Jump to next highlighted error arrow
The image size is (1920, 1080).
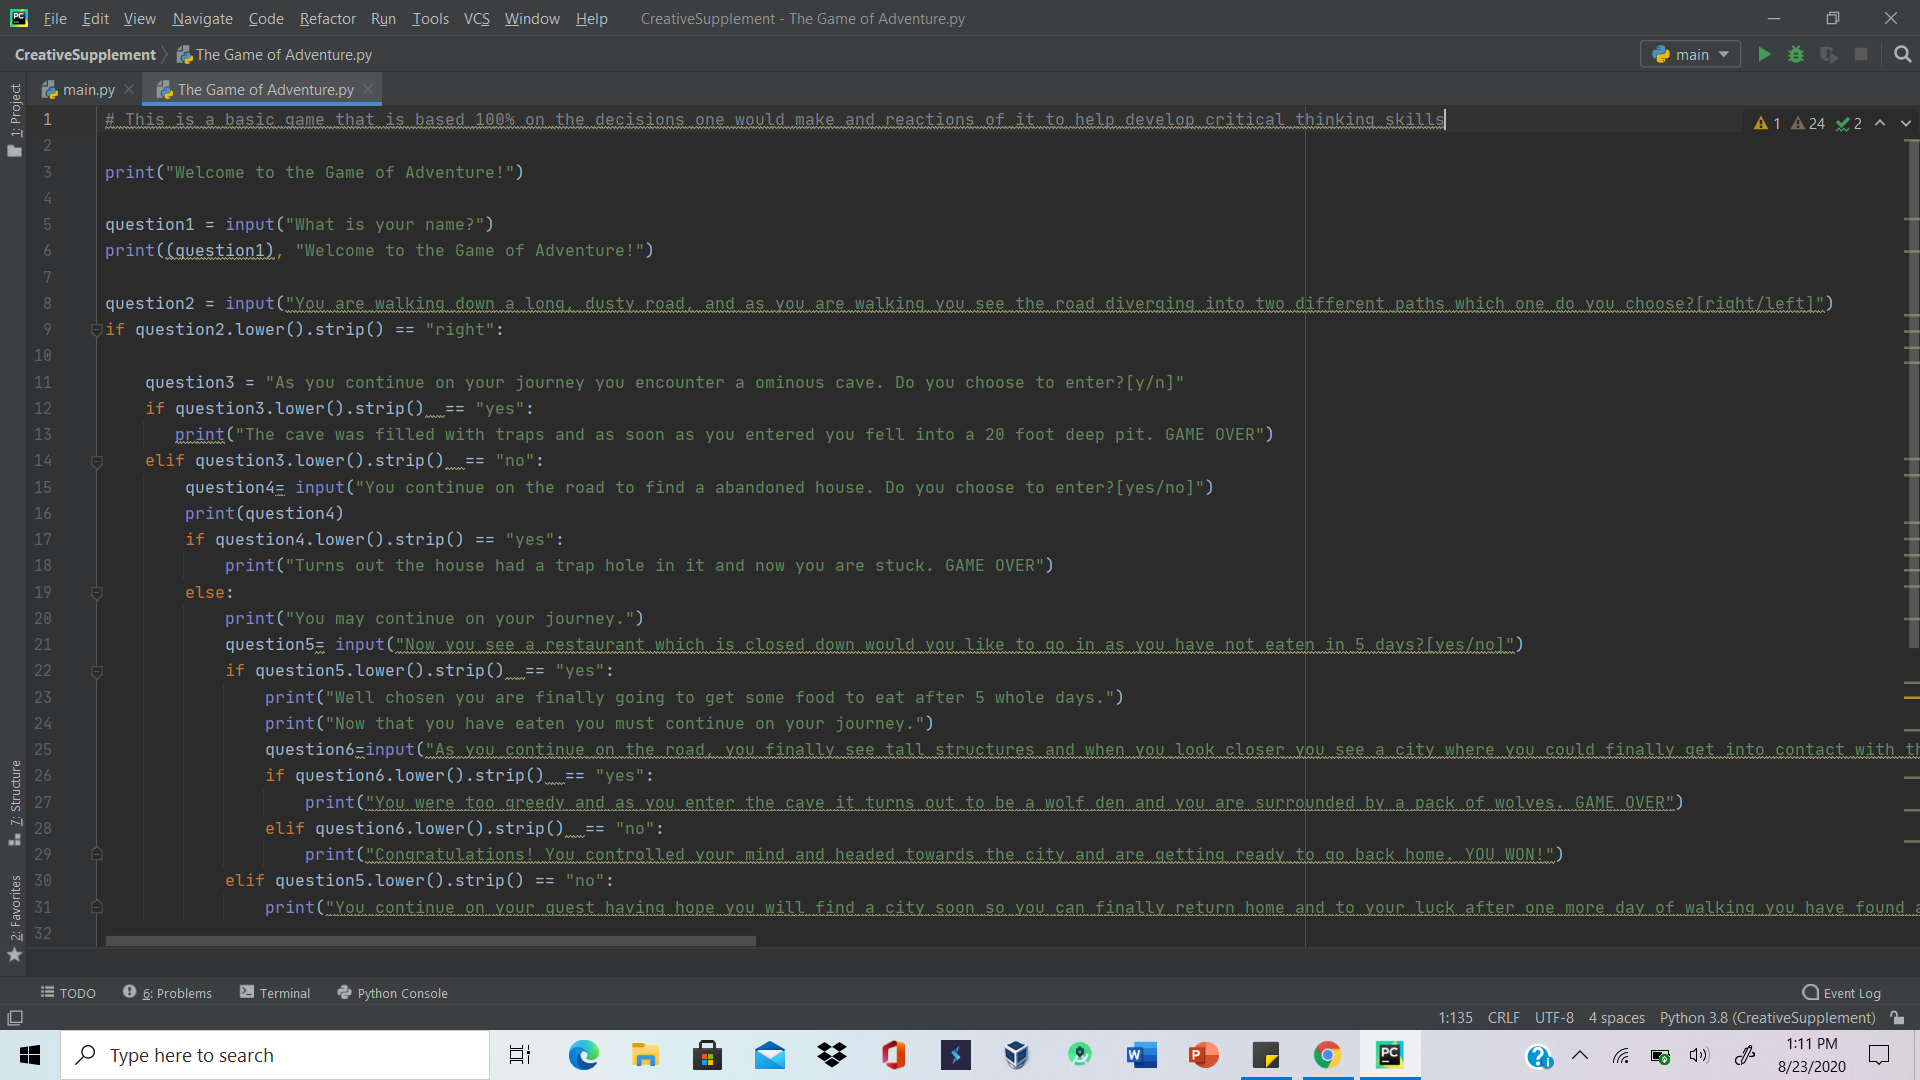point(1906,123)
